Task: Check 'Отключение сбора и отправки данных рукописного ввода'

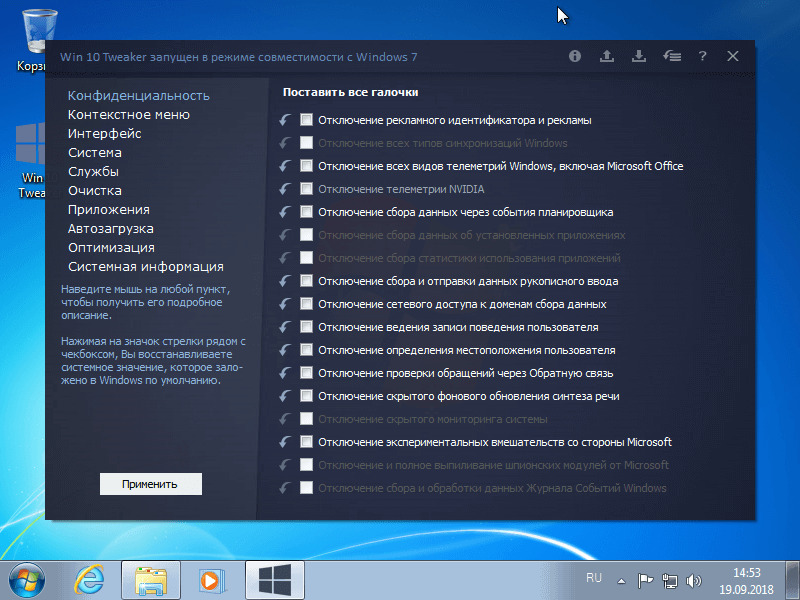Action: (306, 281)
